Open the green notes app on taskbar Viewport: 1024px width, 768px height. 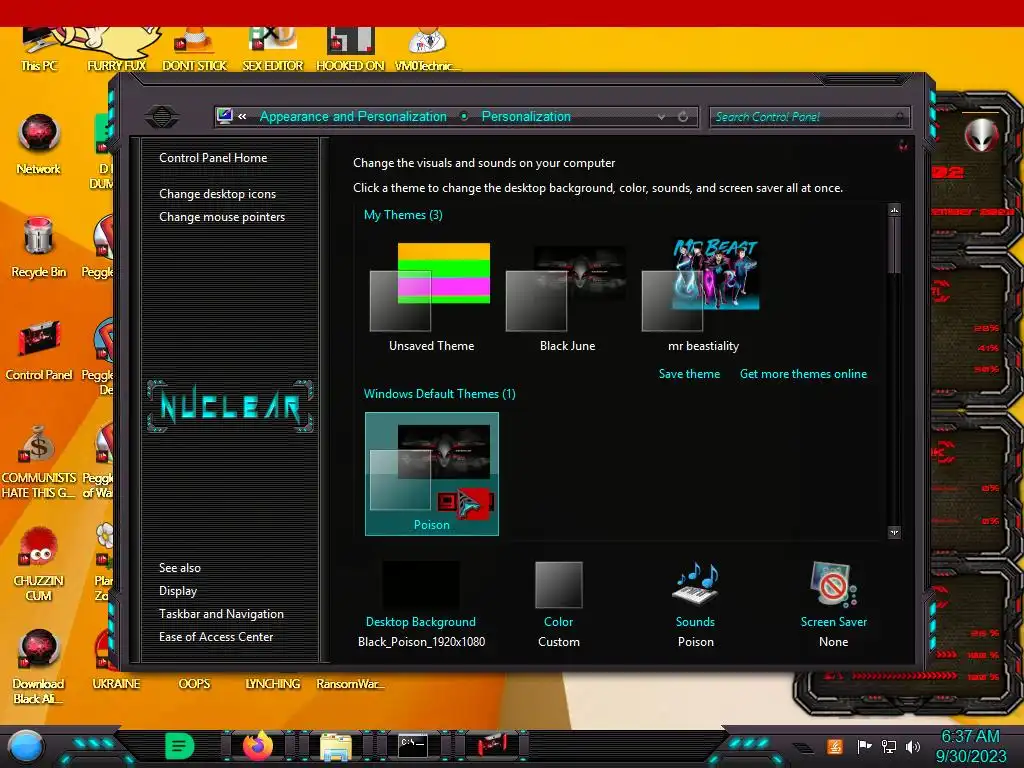[180, 746]
